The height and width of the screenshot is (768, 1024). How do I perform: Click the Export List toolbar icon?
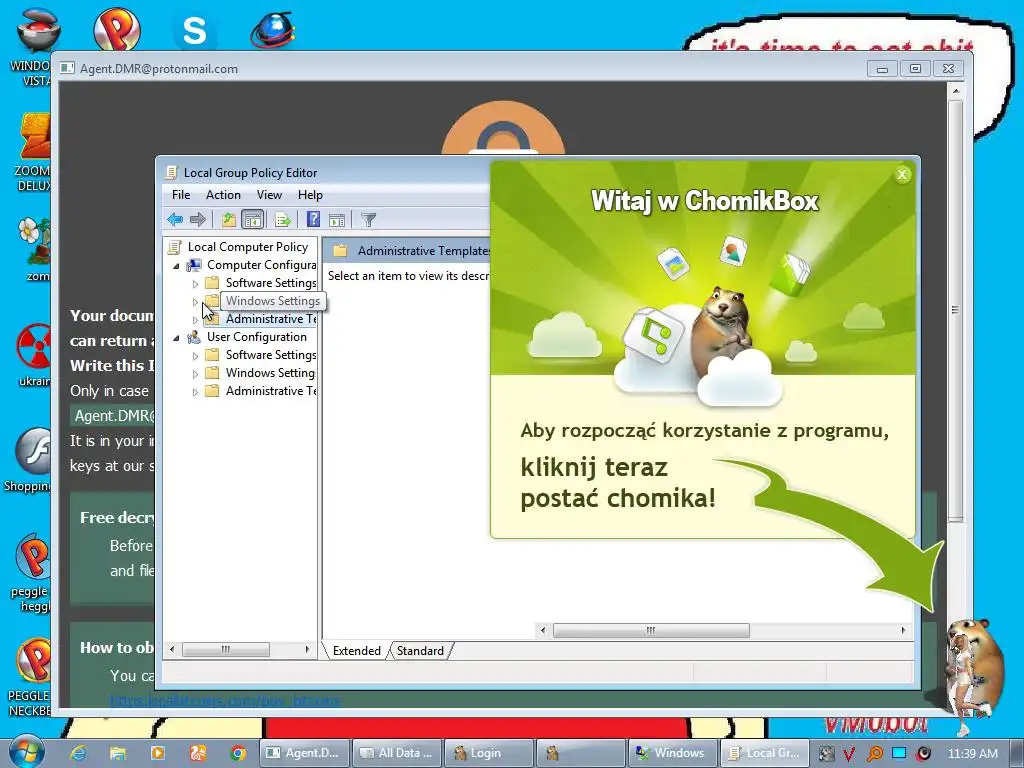(x=283, y=219)
